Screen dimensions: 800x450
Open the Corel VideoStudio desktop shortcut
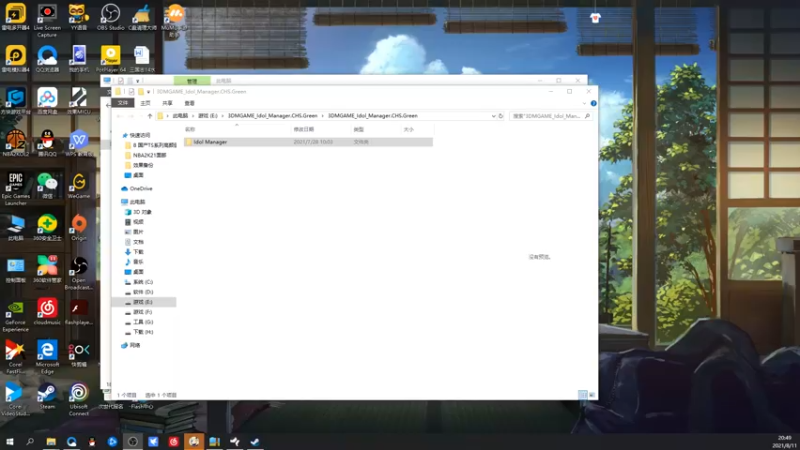pyautogui.click(x=15, y=399)
